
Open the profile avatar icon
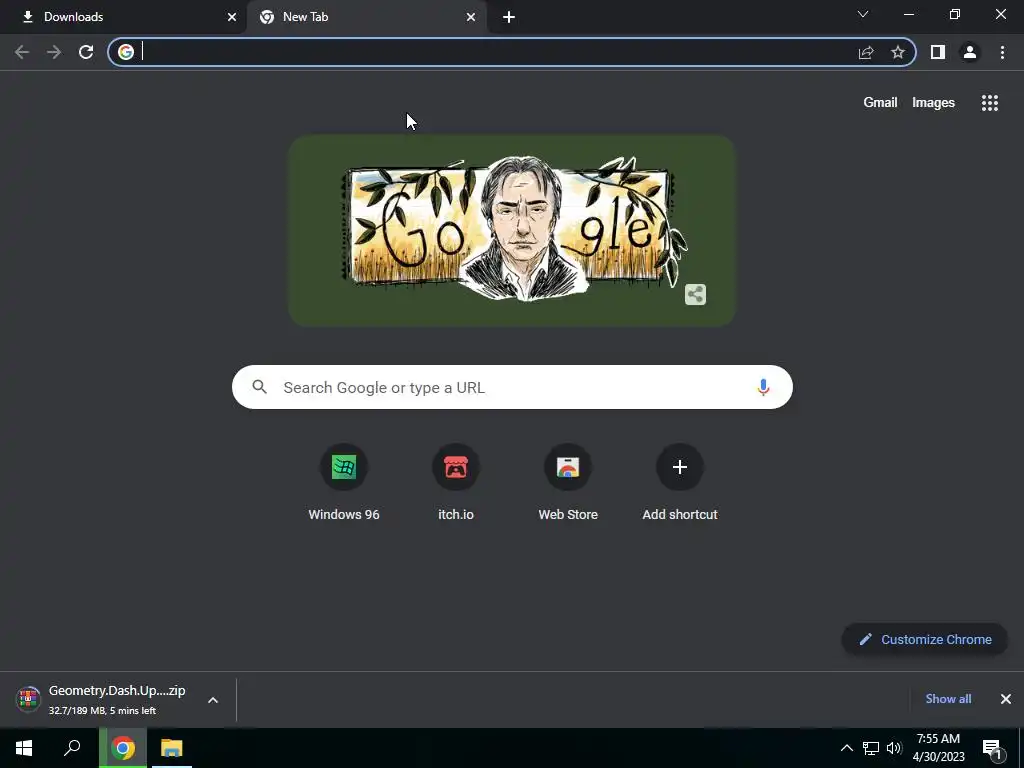970,52
